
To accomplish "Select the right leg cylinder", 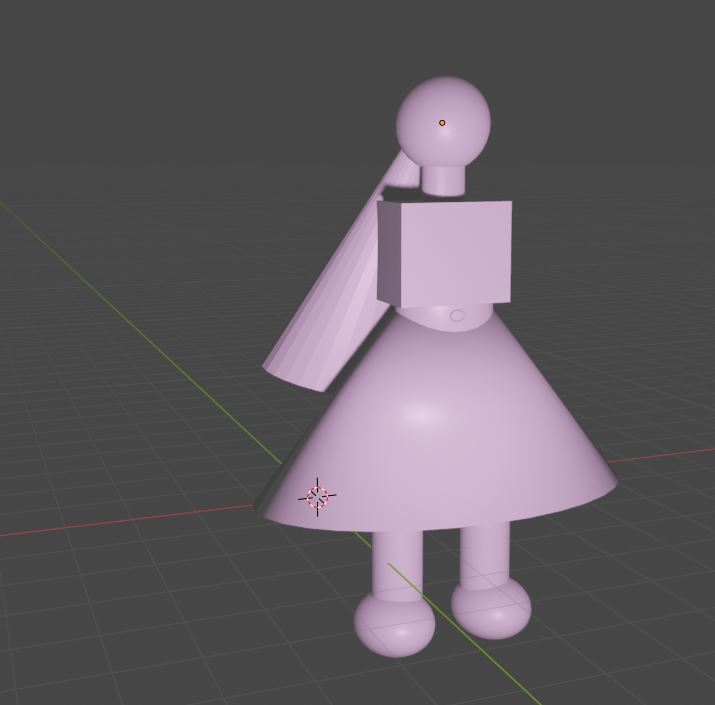I will coord(485,554).
